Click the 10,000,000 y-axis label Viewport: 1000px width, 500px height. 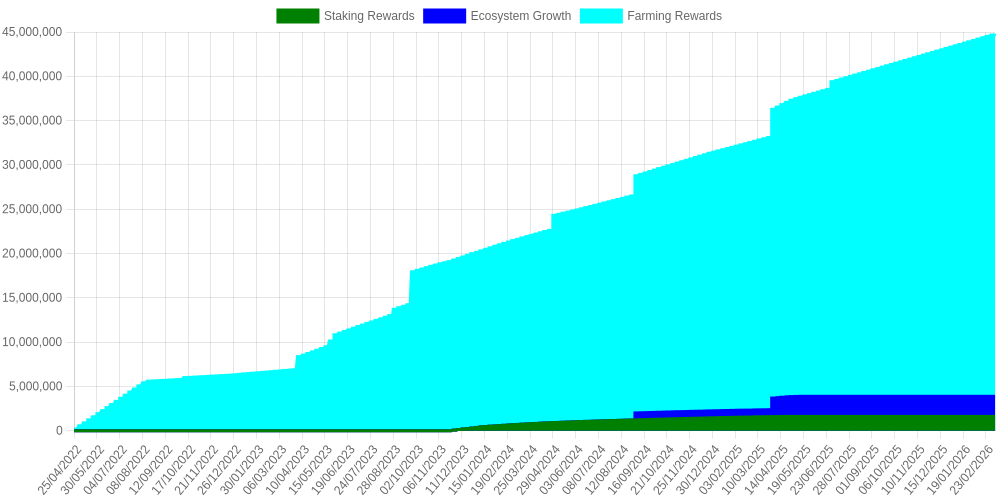(x=32, y=342)
